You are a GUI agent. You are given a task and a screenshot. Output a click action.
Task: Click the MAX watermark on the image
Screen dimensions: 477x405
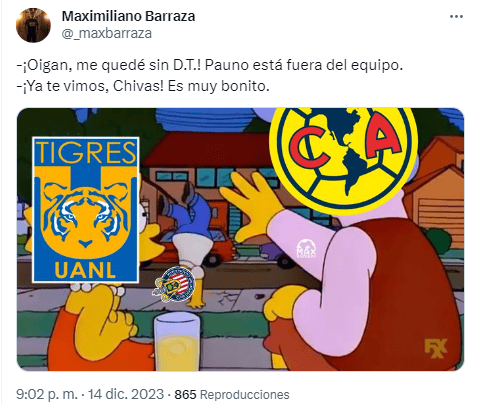tap(306, 249)
